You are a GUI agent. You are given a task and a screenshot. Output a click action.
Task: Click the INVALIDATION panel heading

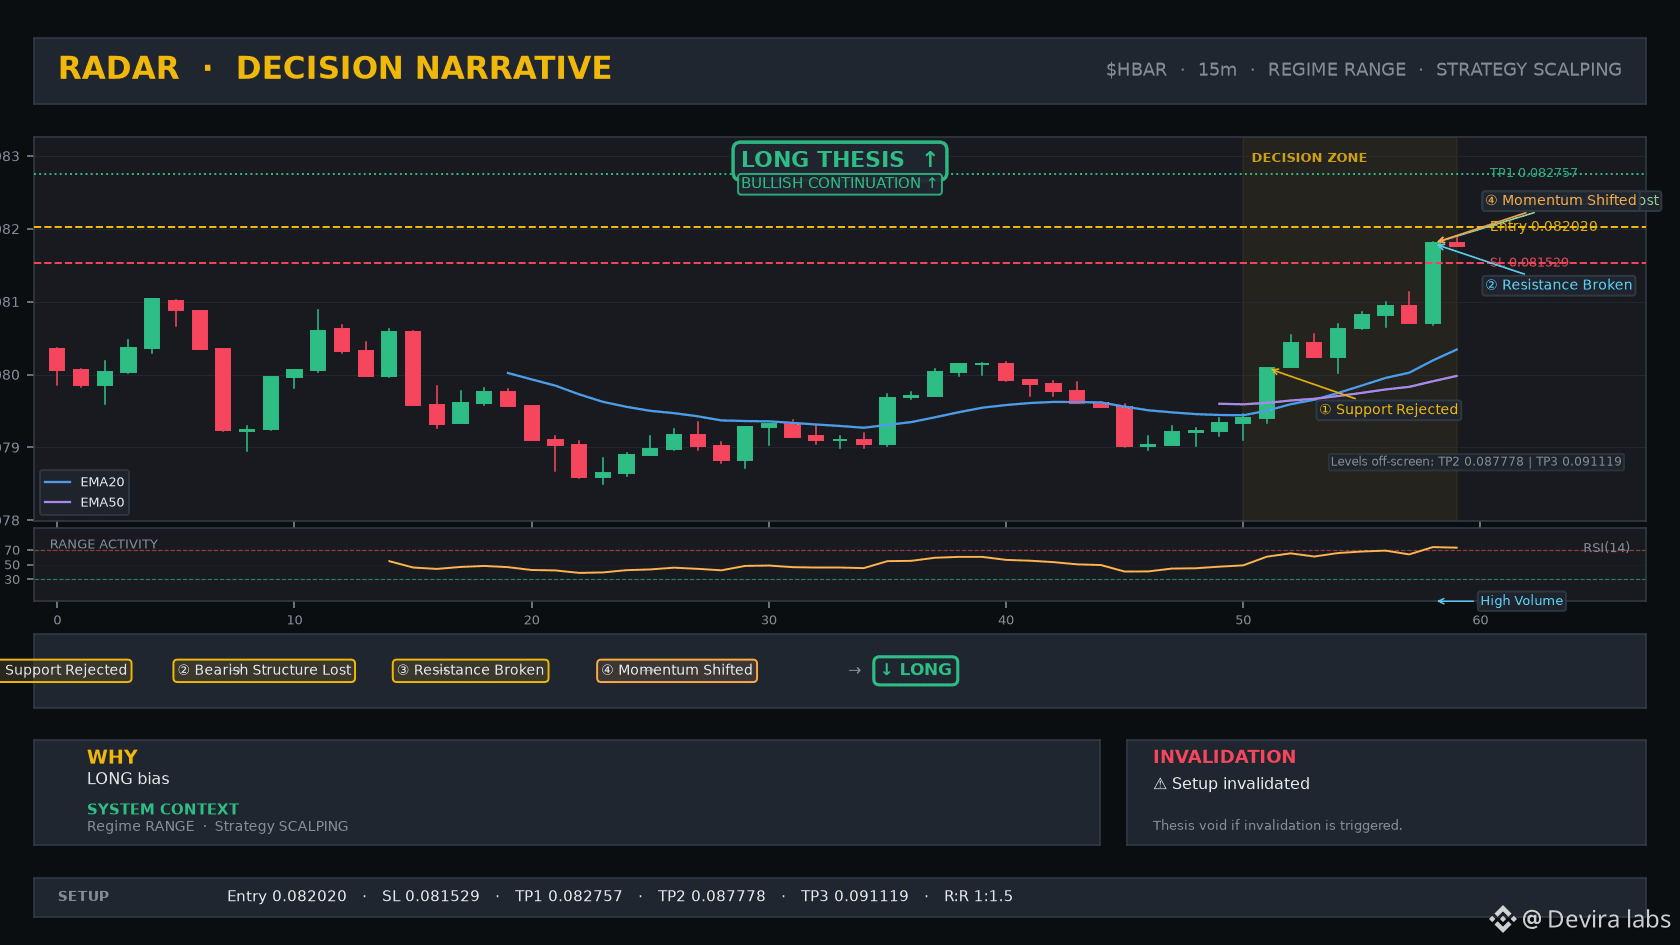pos(1224,757)
